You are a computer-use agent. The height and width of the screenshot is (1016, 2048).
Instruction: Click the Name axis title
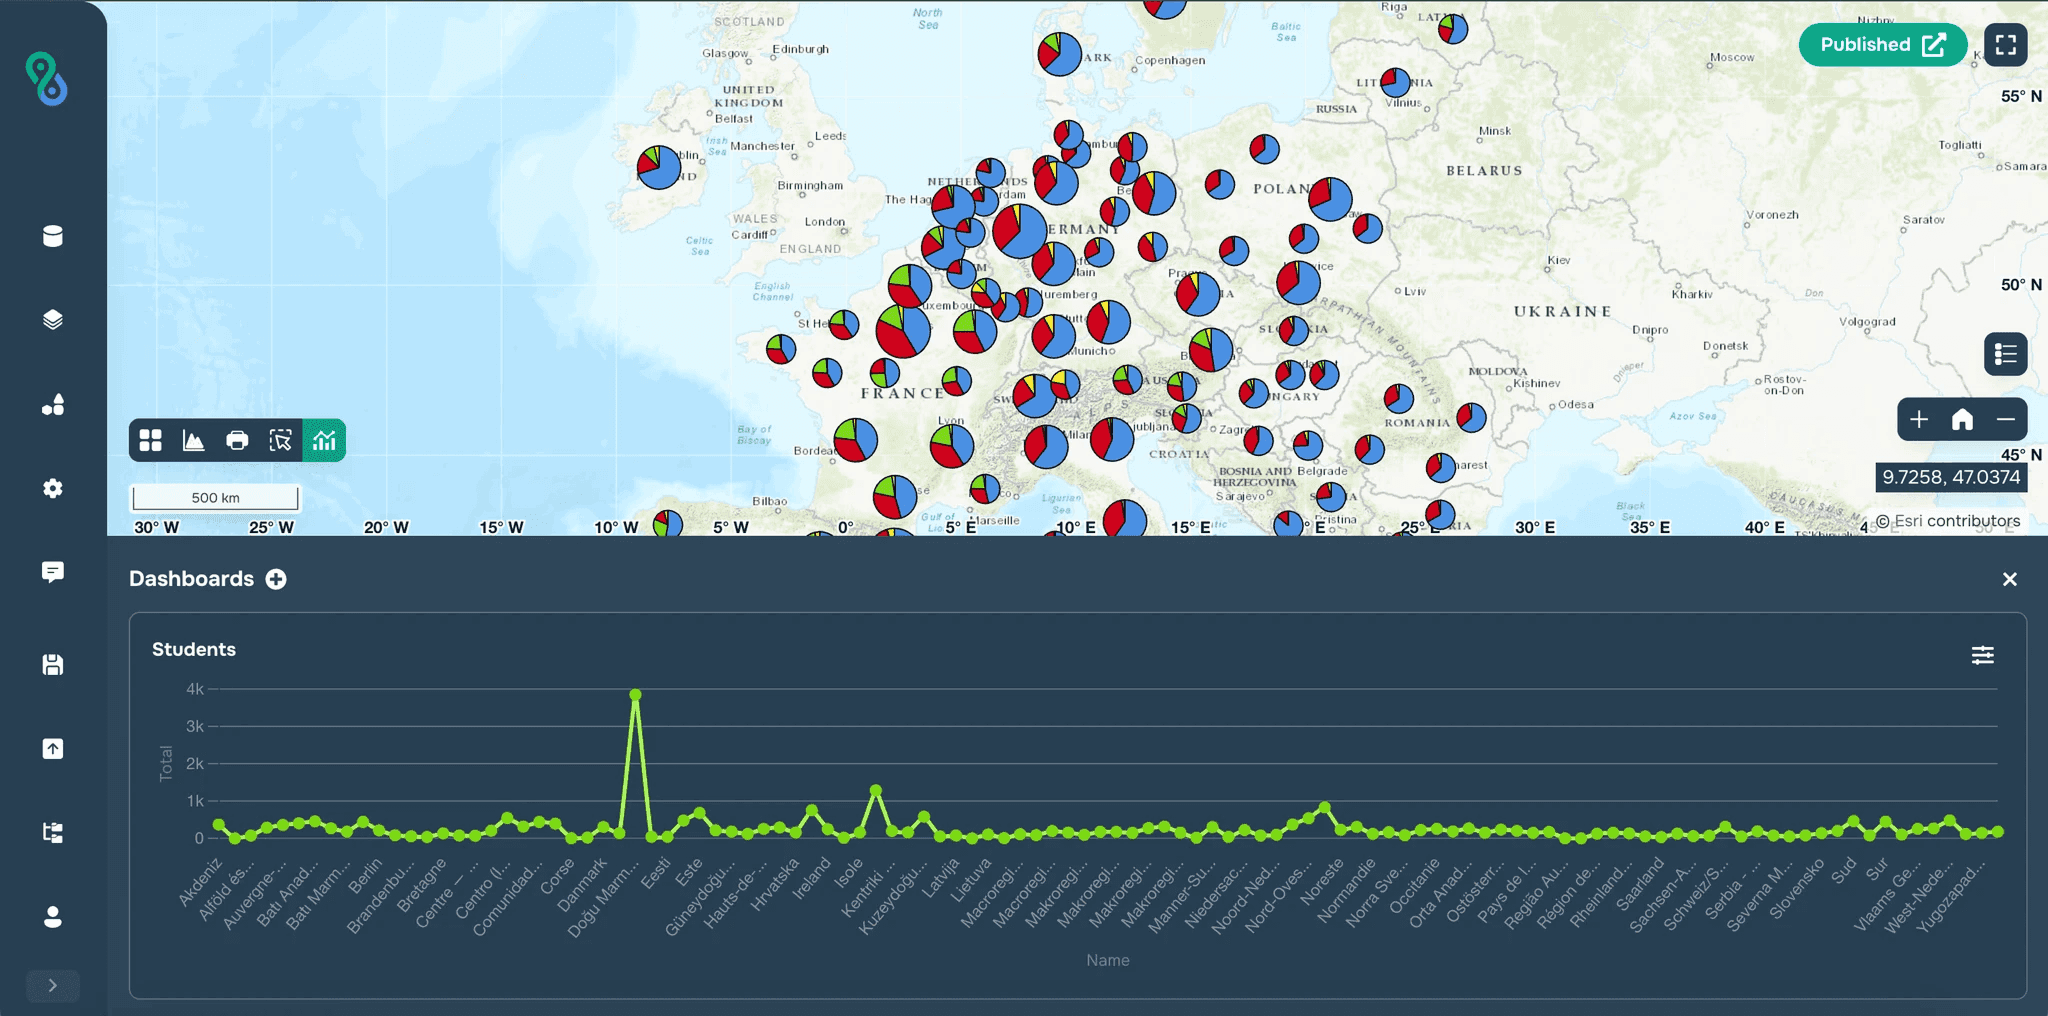coord(1108,960)
